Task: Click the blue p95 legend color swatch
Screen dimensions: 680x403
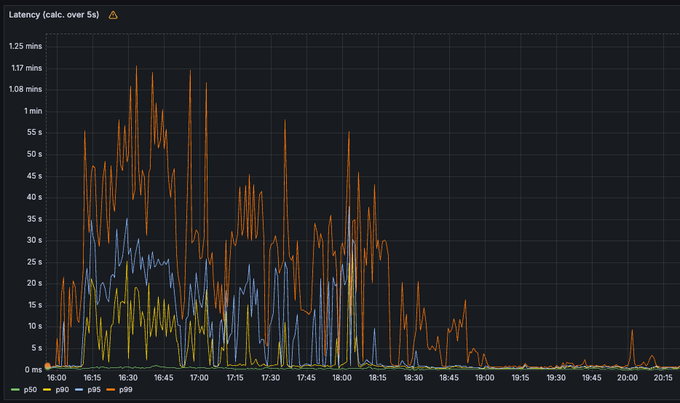Action: (79, 390)
